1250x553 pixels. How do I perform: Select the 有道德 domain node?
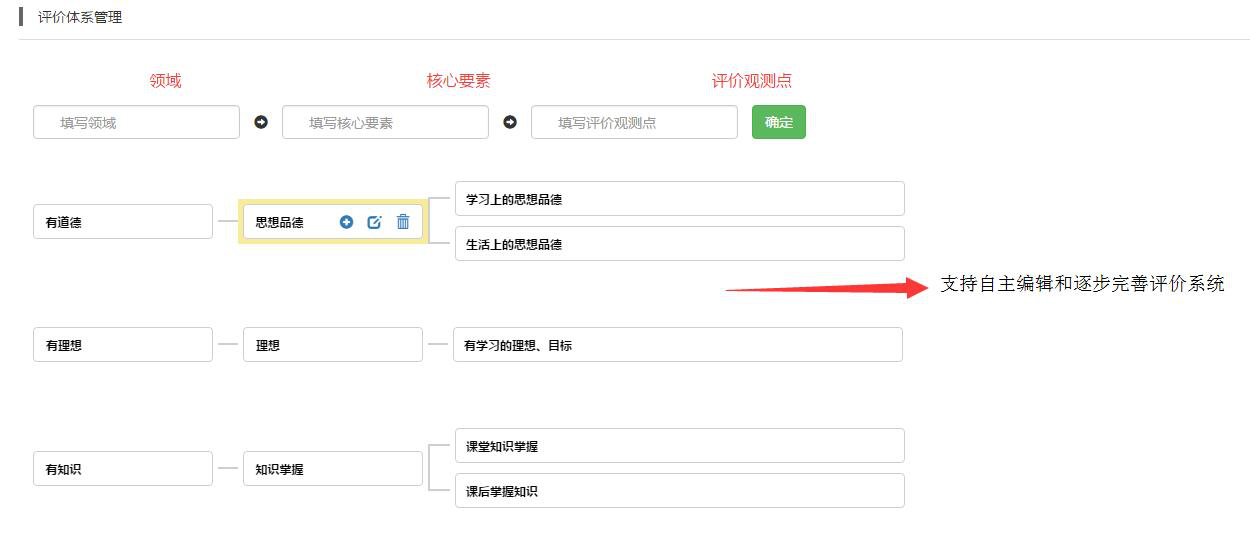(122, 222)
